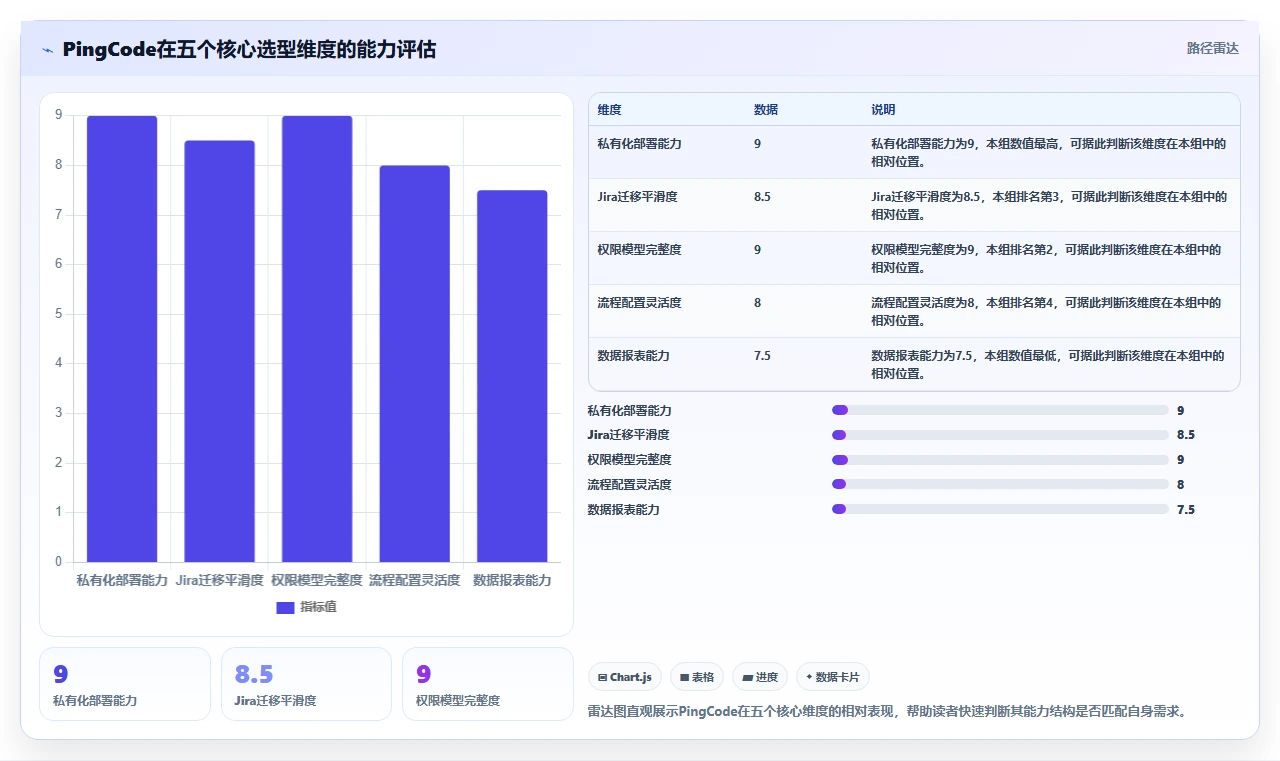Click the Chart.js tag chip
Screen dimensions: 1280x761
(x=624, y=677)
